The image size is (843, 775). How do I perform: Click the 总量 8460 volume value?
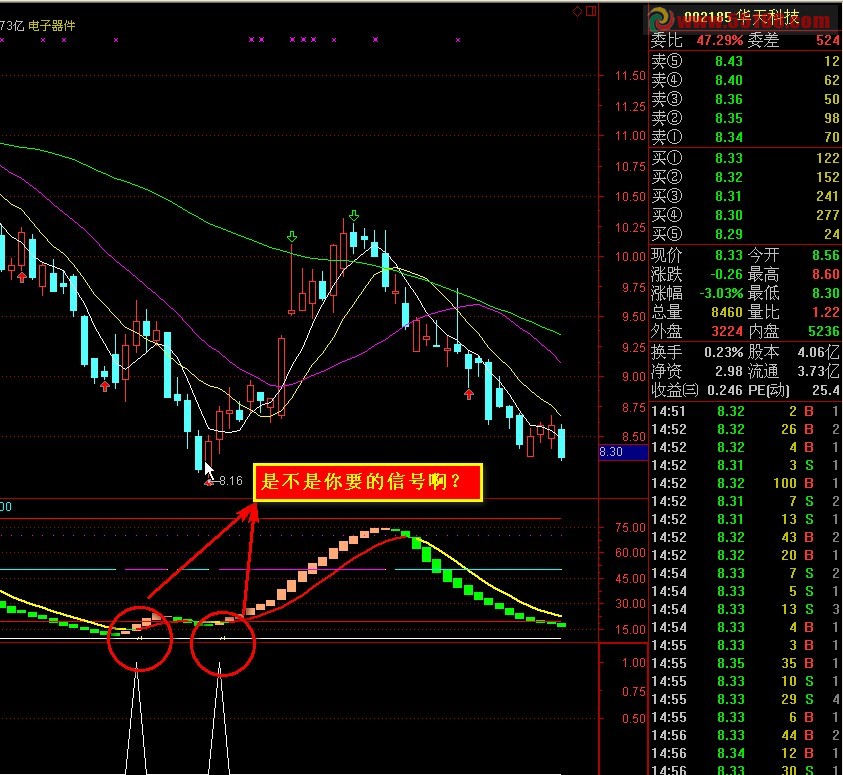pos(727,312)
